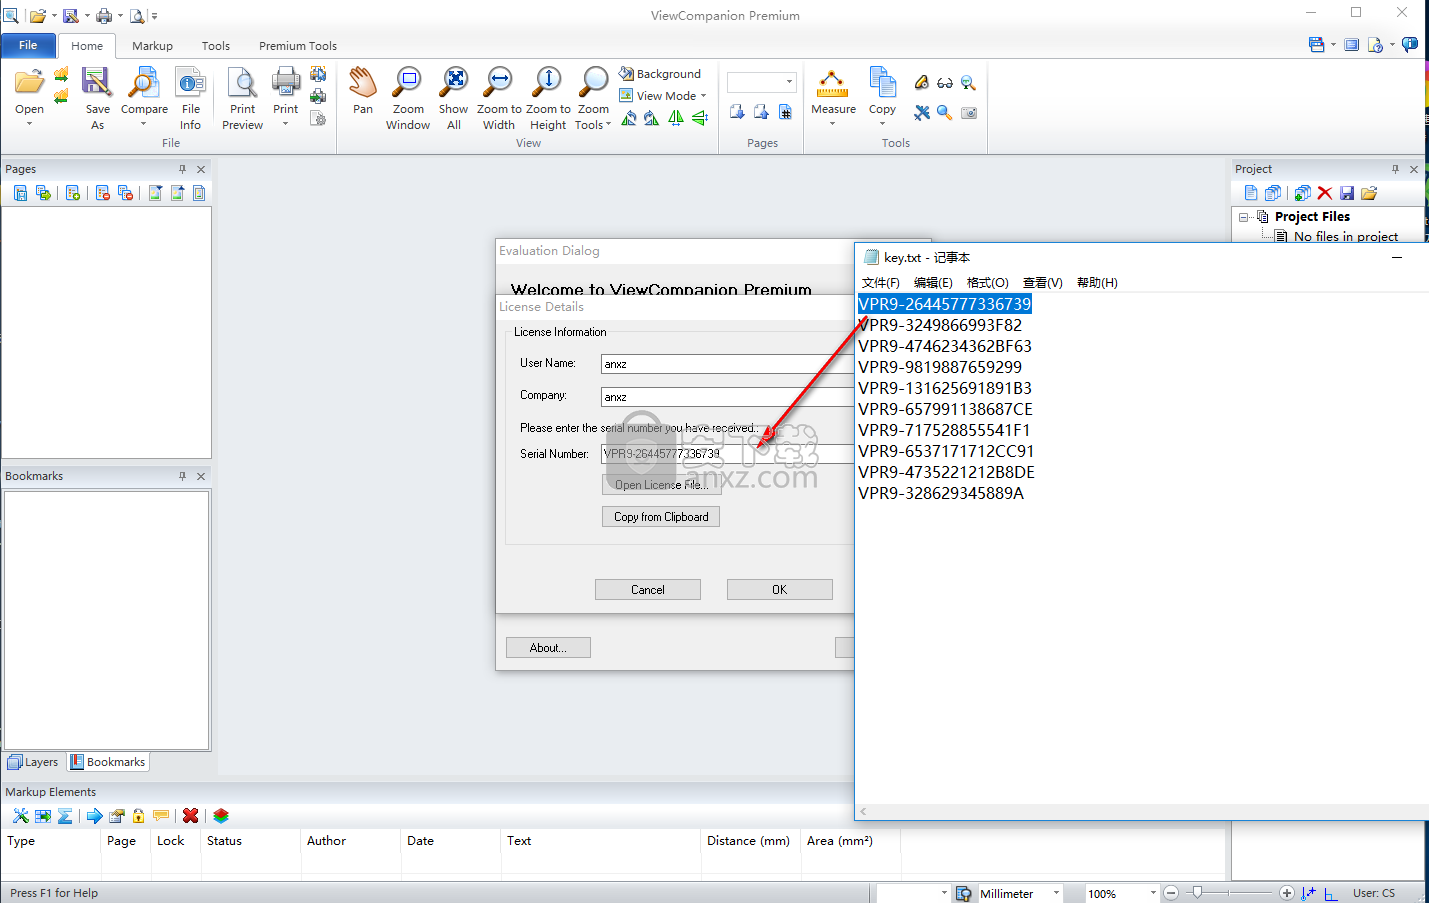Open Notepad 文件(F) menu
Image resolution: width=1429 pixels, height=903 pixels.
click(880, 283)
